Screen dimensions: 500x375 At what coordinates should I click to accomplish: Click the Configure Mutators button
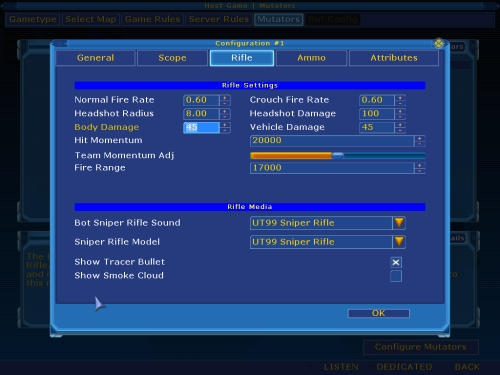click(421, 347)
